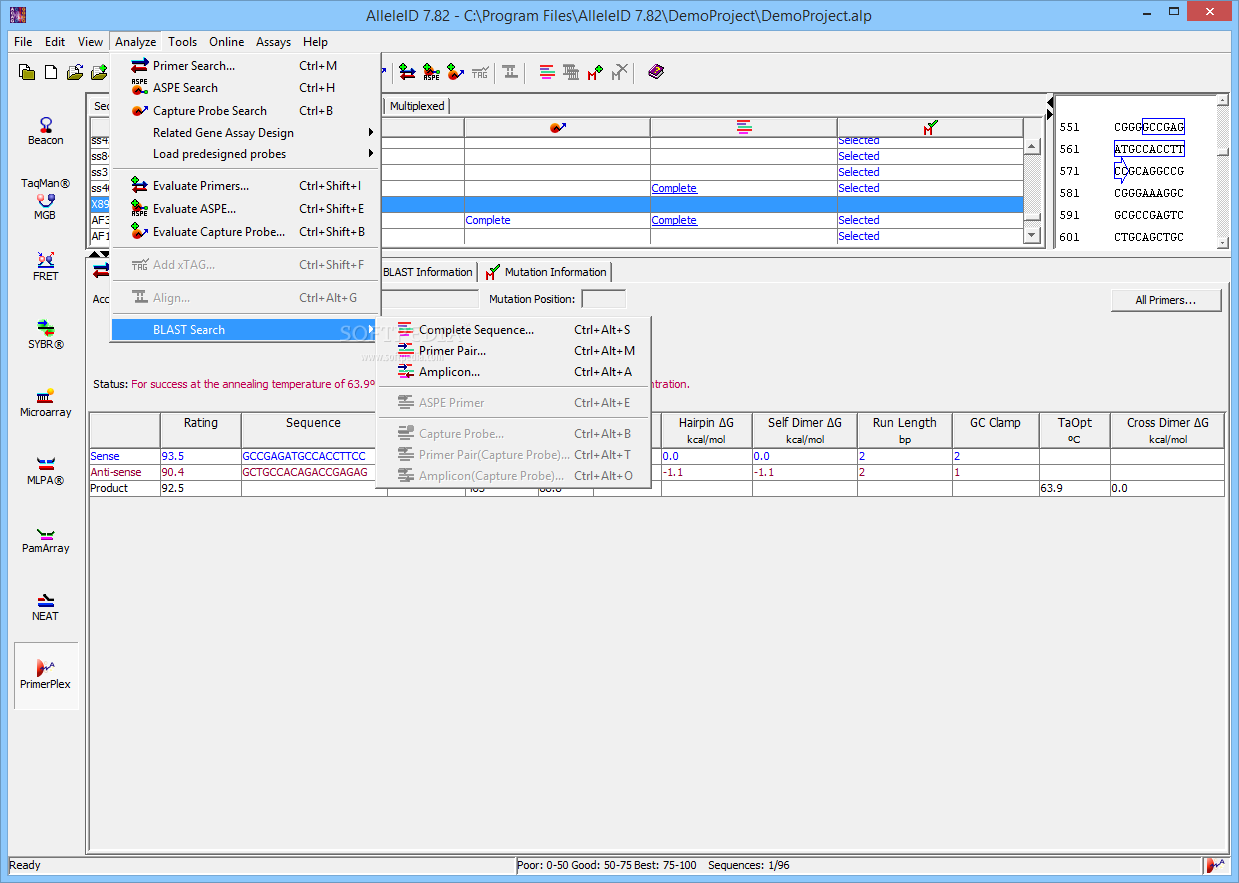The width and height of the screenshot is (1239, 883).
Task: Click the All Primers... button
Action: coord(1166,300)
